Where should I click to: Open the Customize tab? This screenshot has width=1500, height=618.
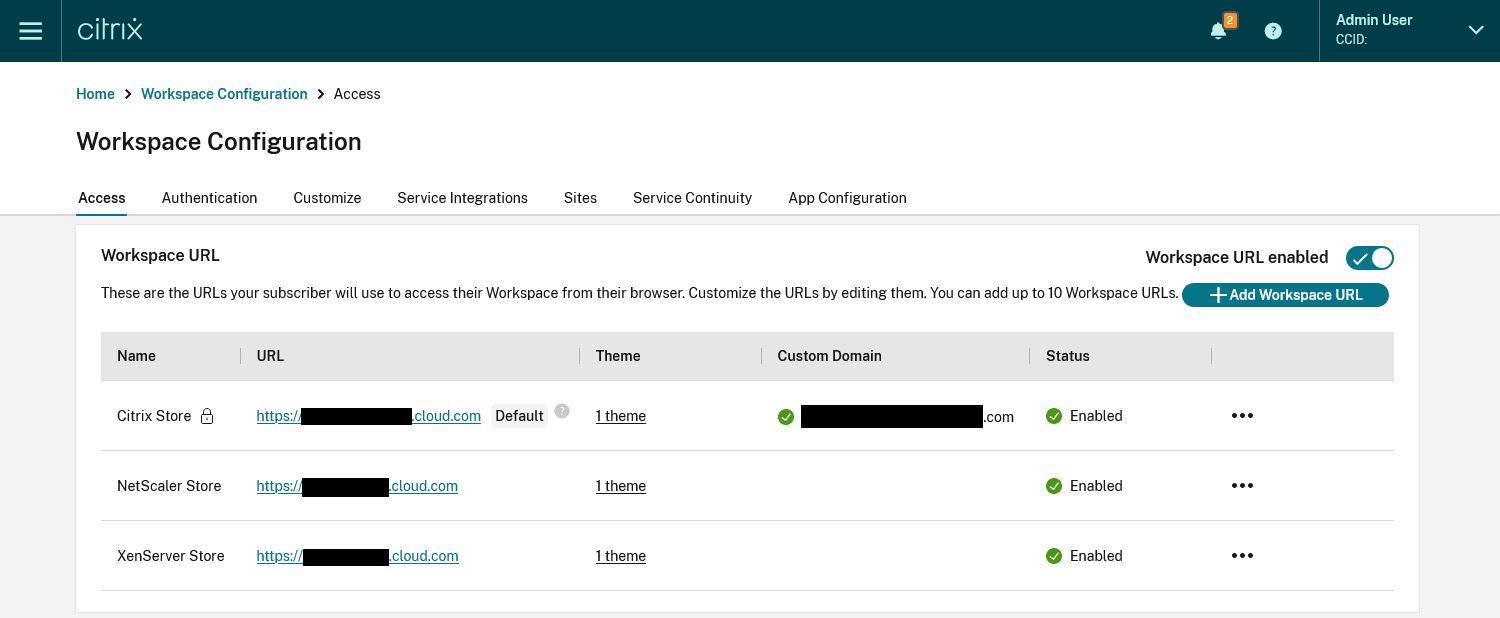click(x=327, y=198)
